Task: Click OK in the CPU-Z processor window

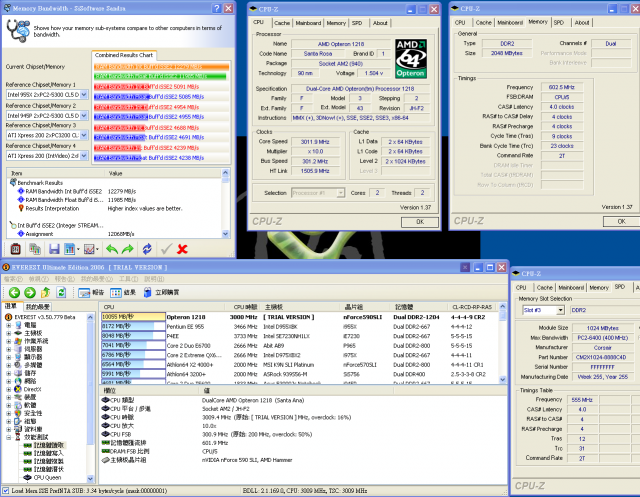Action: 420,222
